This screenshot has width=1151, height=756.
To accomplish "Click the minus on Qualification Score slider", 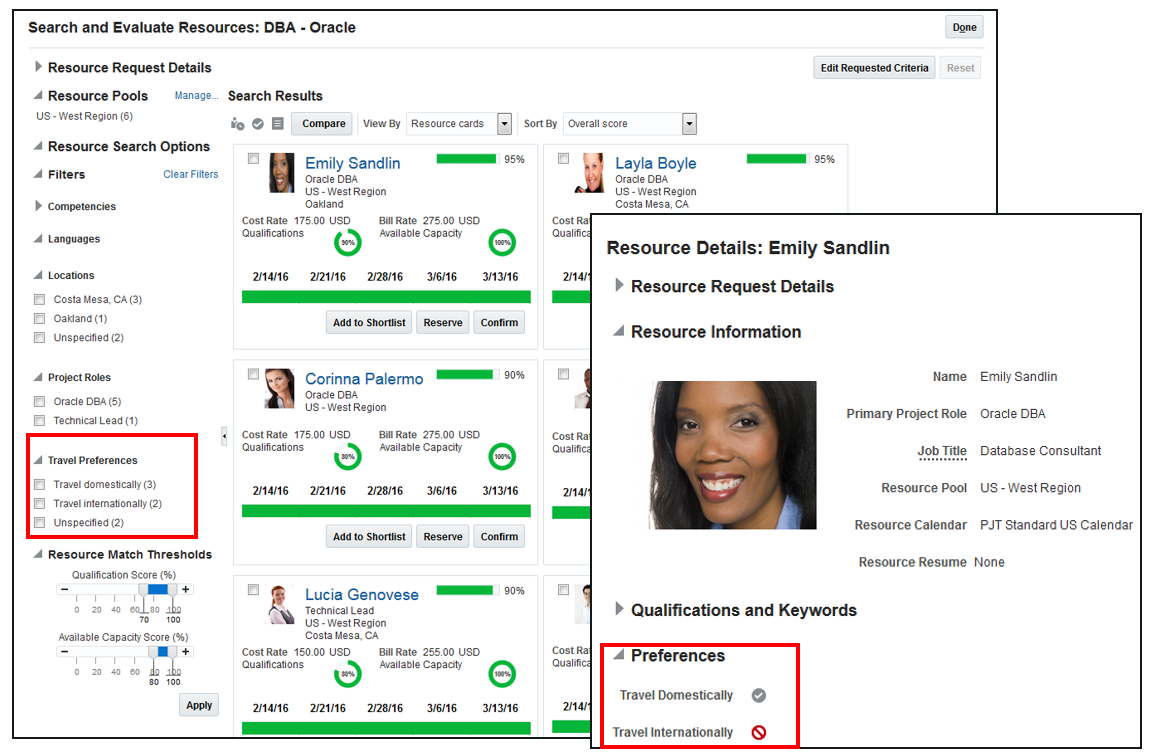I will click(x=65, y=589).
